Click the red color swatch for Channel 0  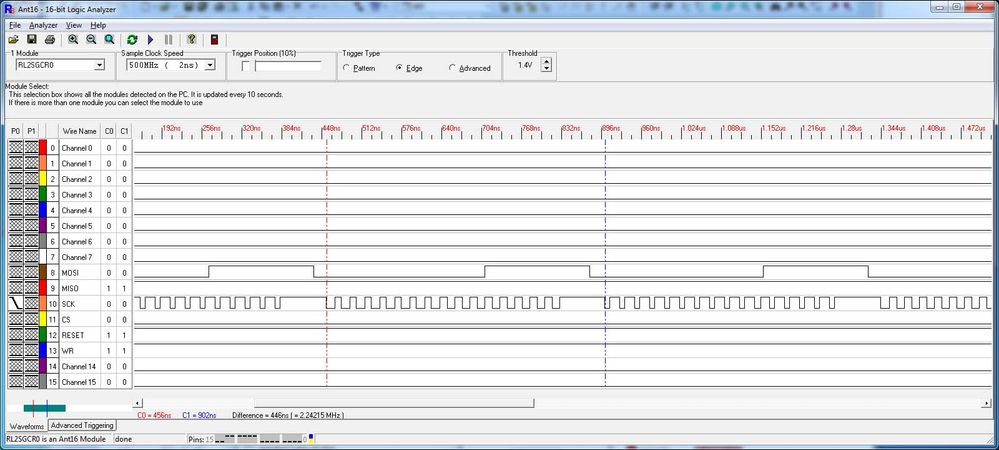pyautogui.click(x=43, y=148)
